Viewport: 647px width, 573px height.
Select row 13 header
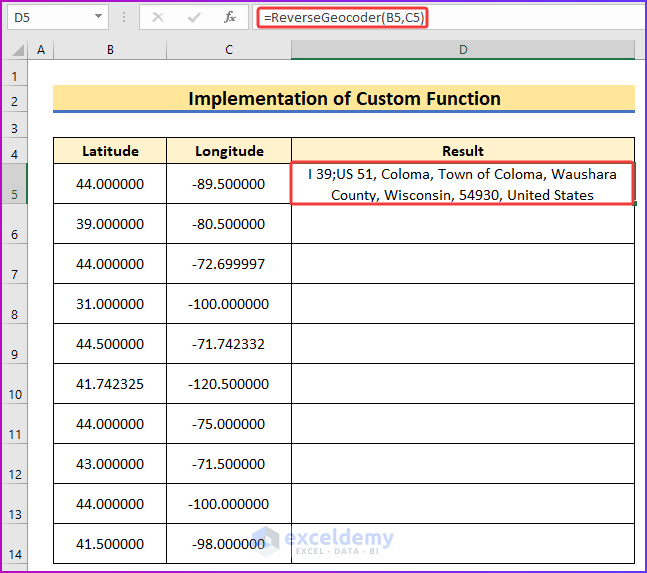(14, 504)
